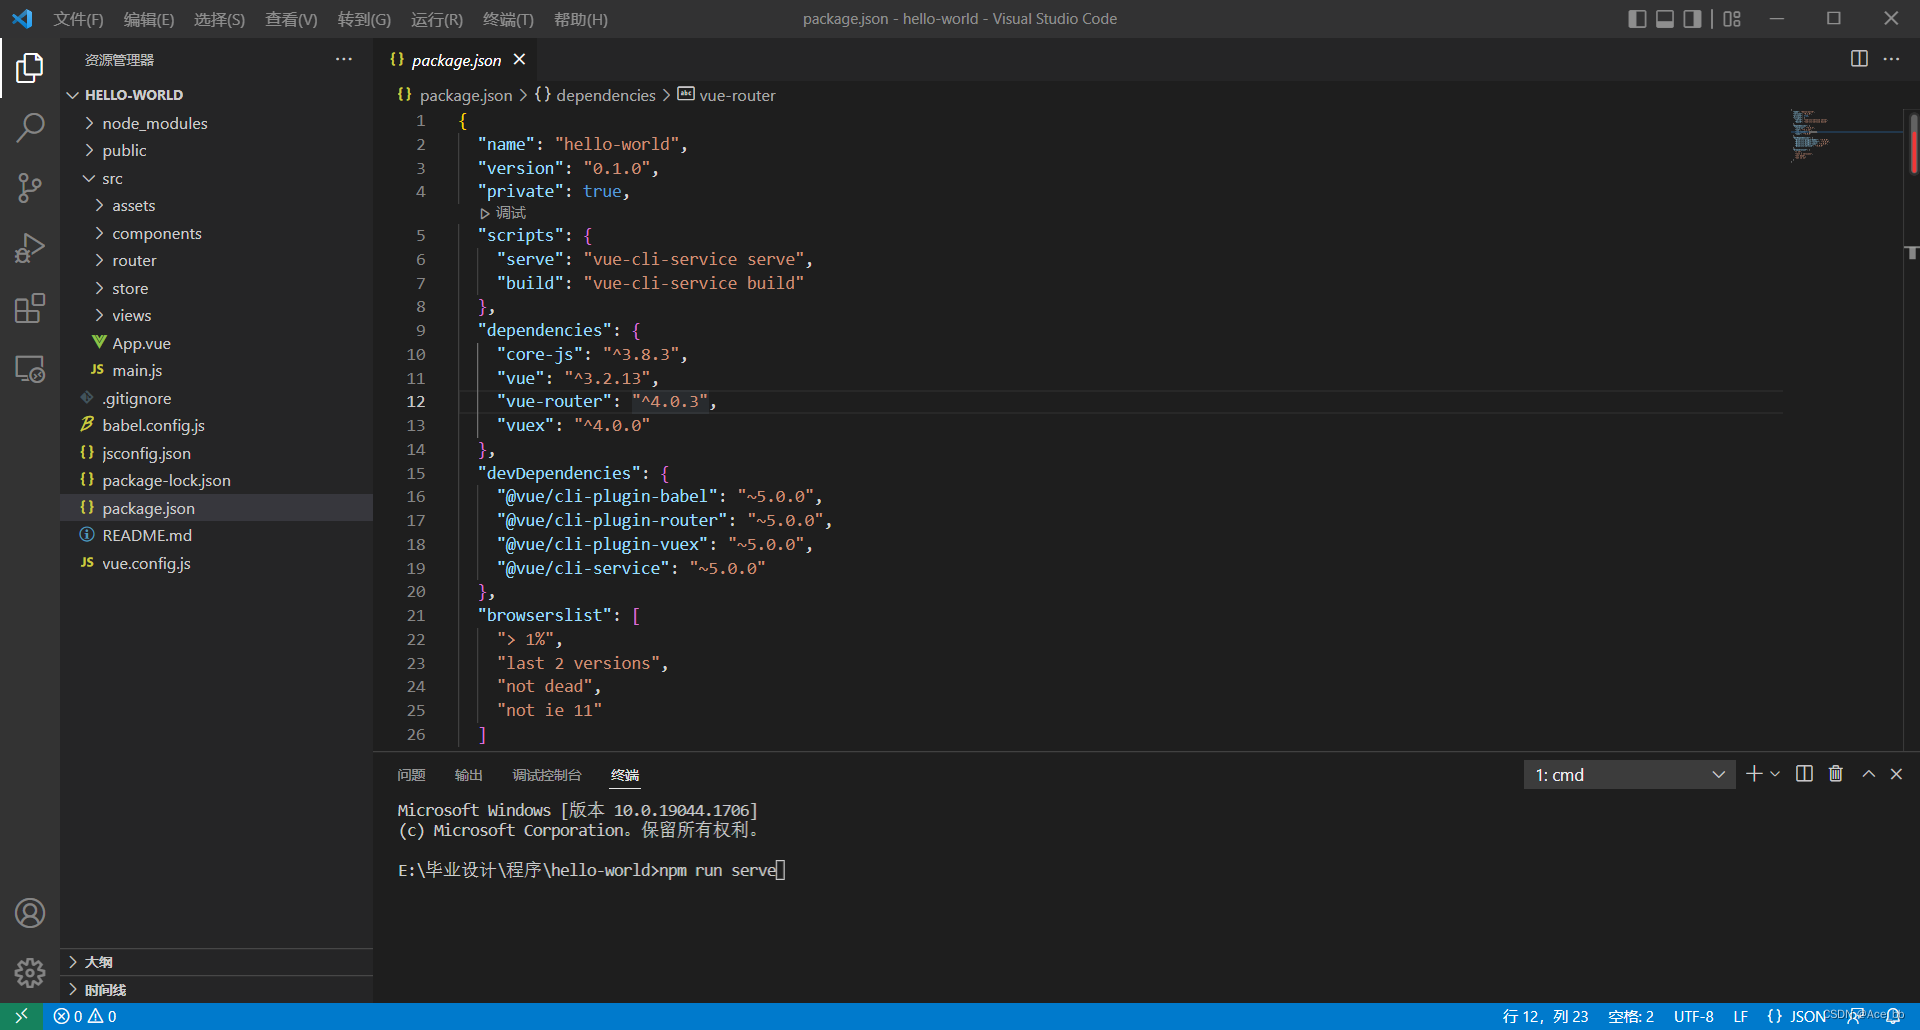Click the VS Code logo icon
This screenshot has height=1030, width=1920.
point(22,19)
